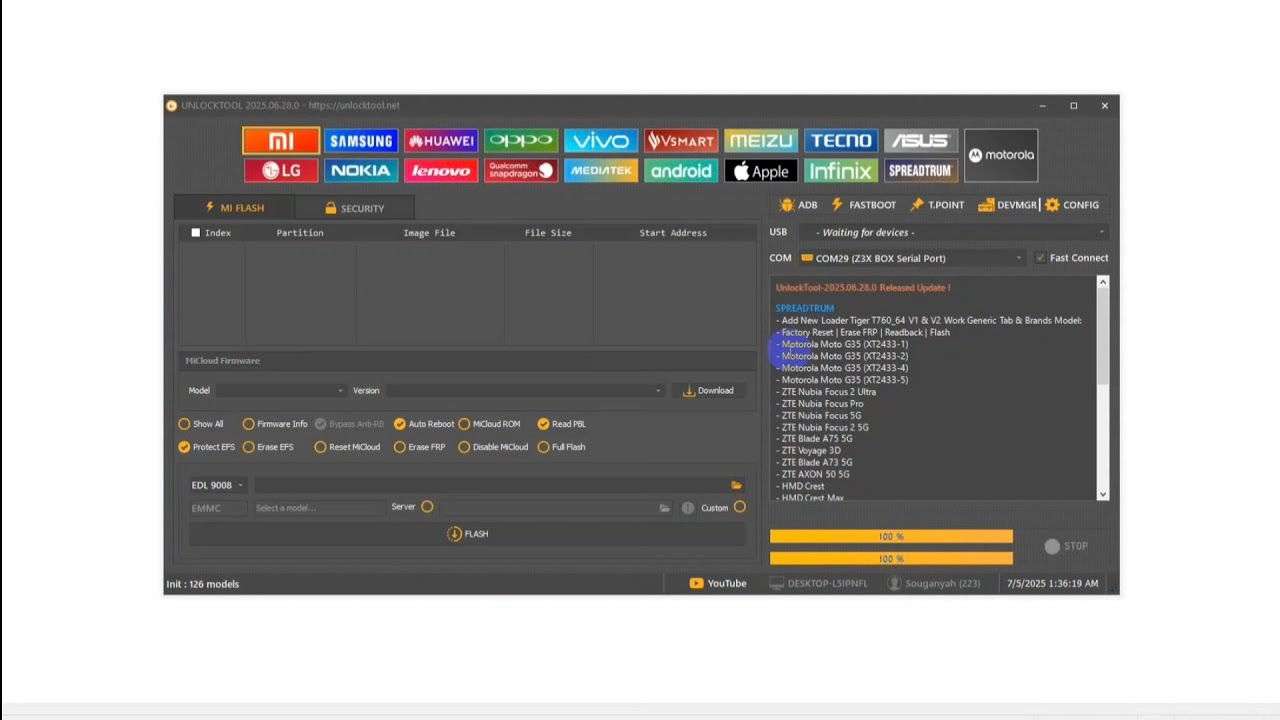Enable the MiCloud ROM option
Image resolution: width=1280 pixels, height=720 pixels.
(x=489, y=424)
